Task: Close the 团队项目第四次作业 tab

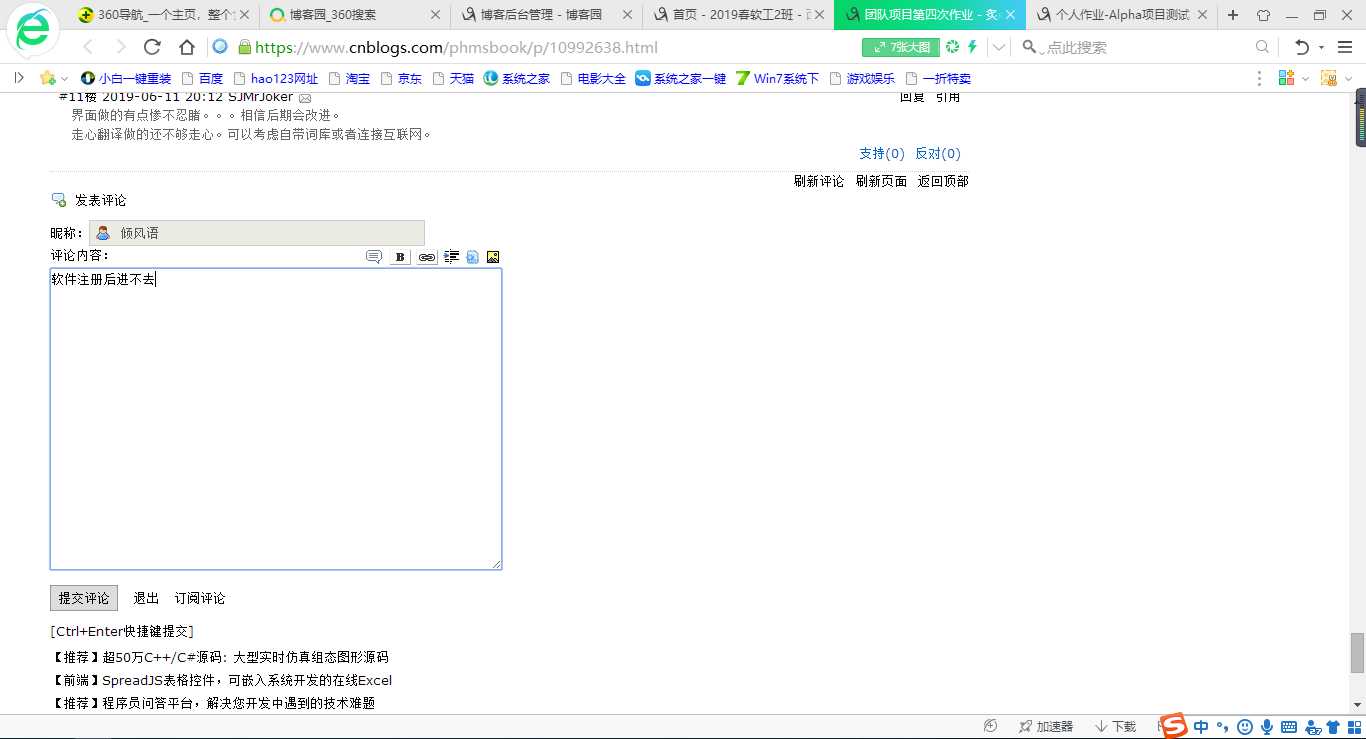Action: [1010, 15]
